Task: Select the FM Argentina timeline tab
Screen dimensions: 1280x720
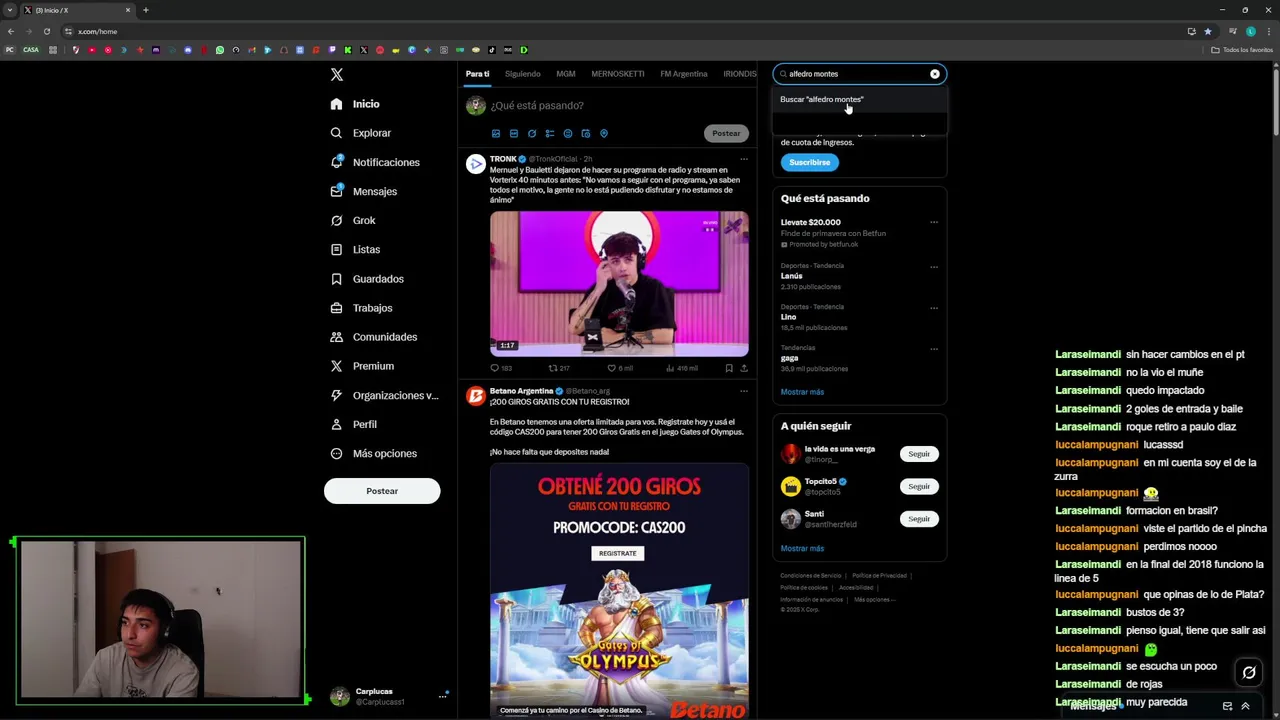Action: coord(684,74)
